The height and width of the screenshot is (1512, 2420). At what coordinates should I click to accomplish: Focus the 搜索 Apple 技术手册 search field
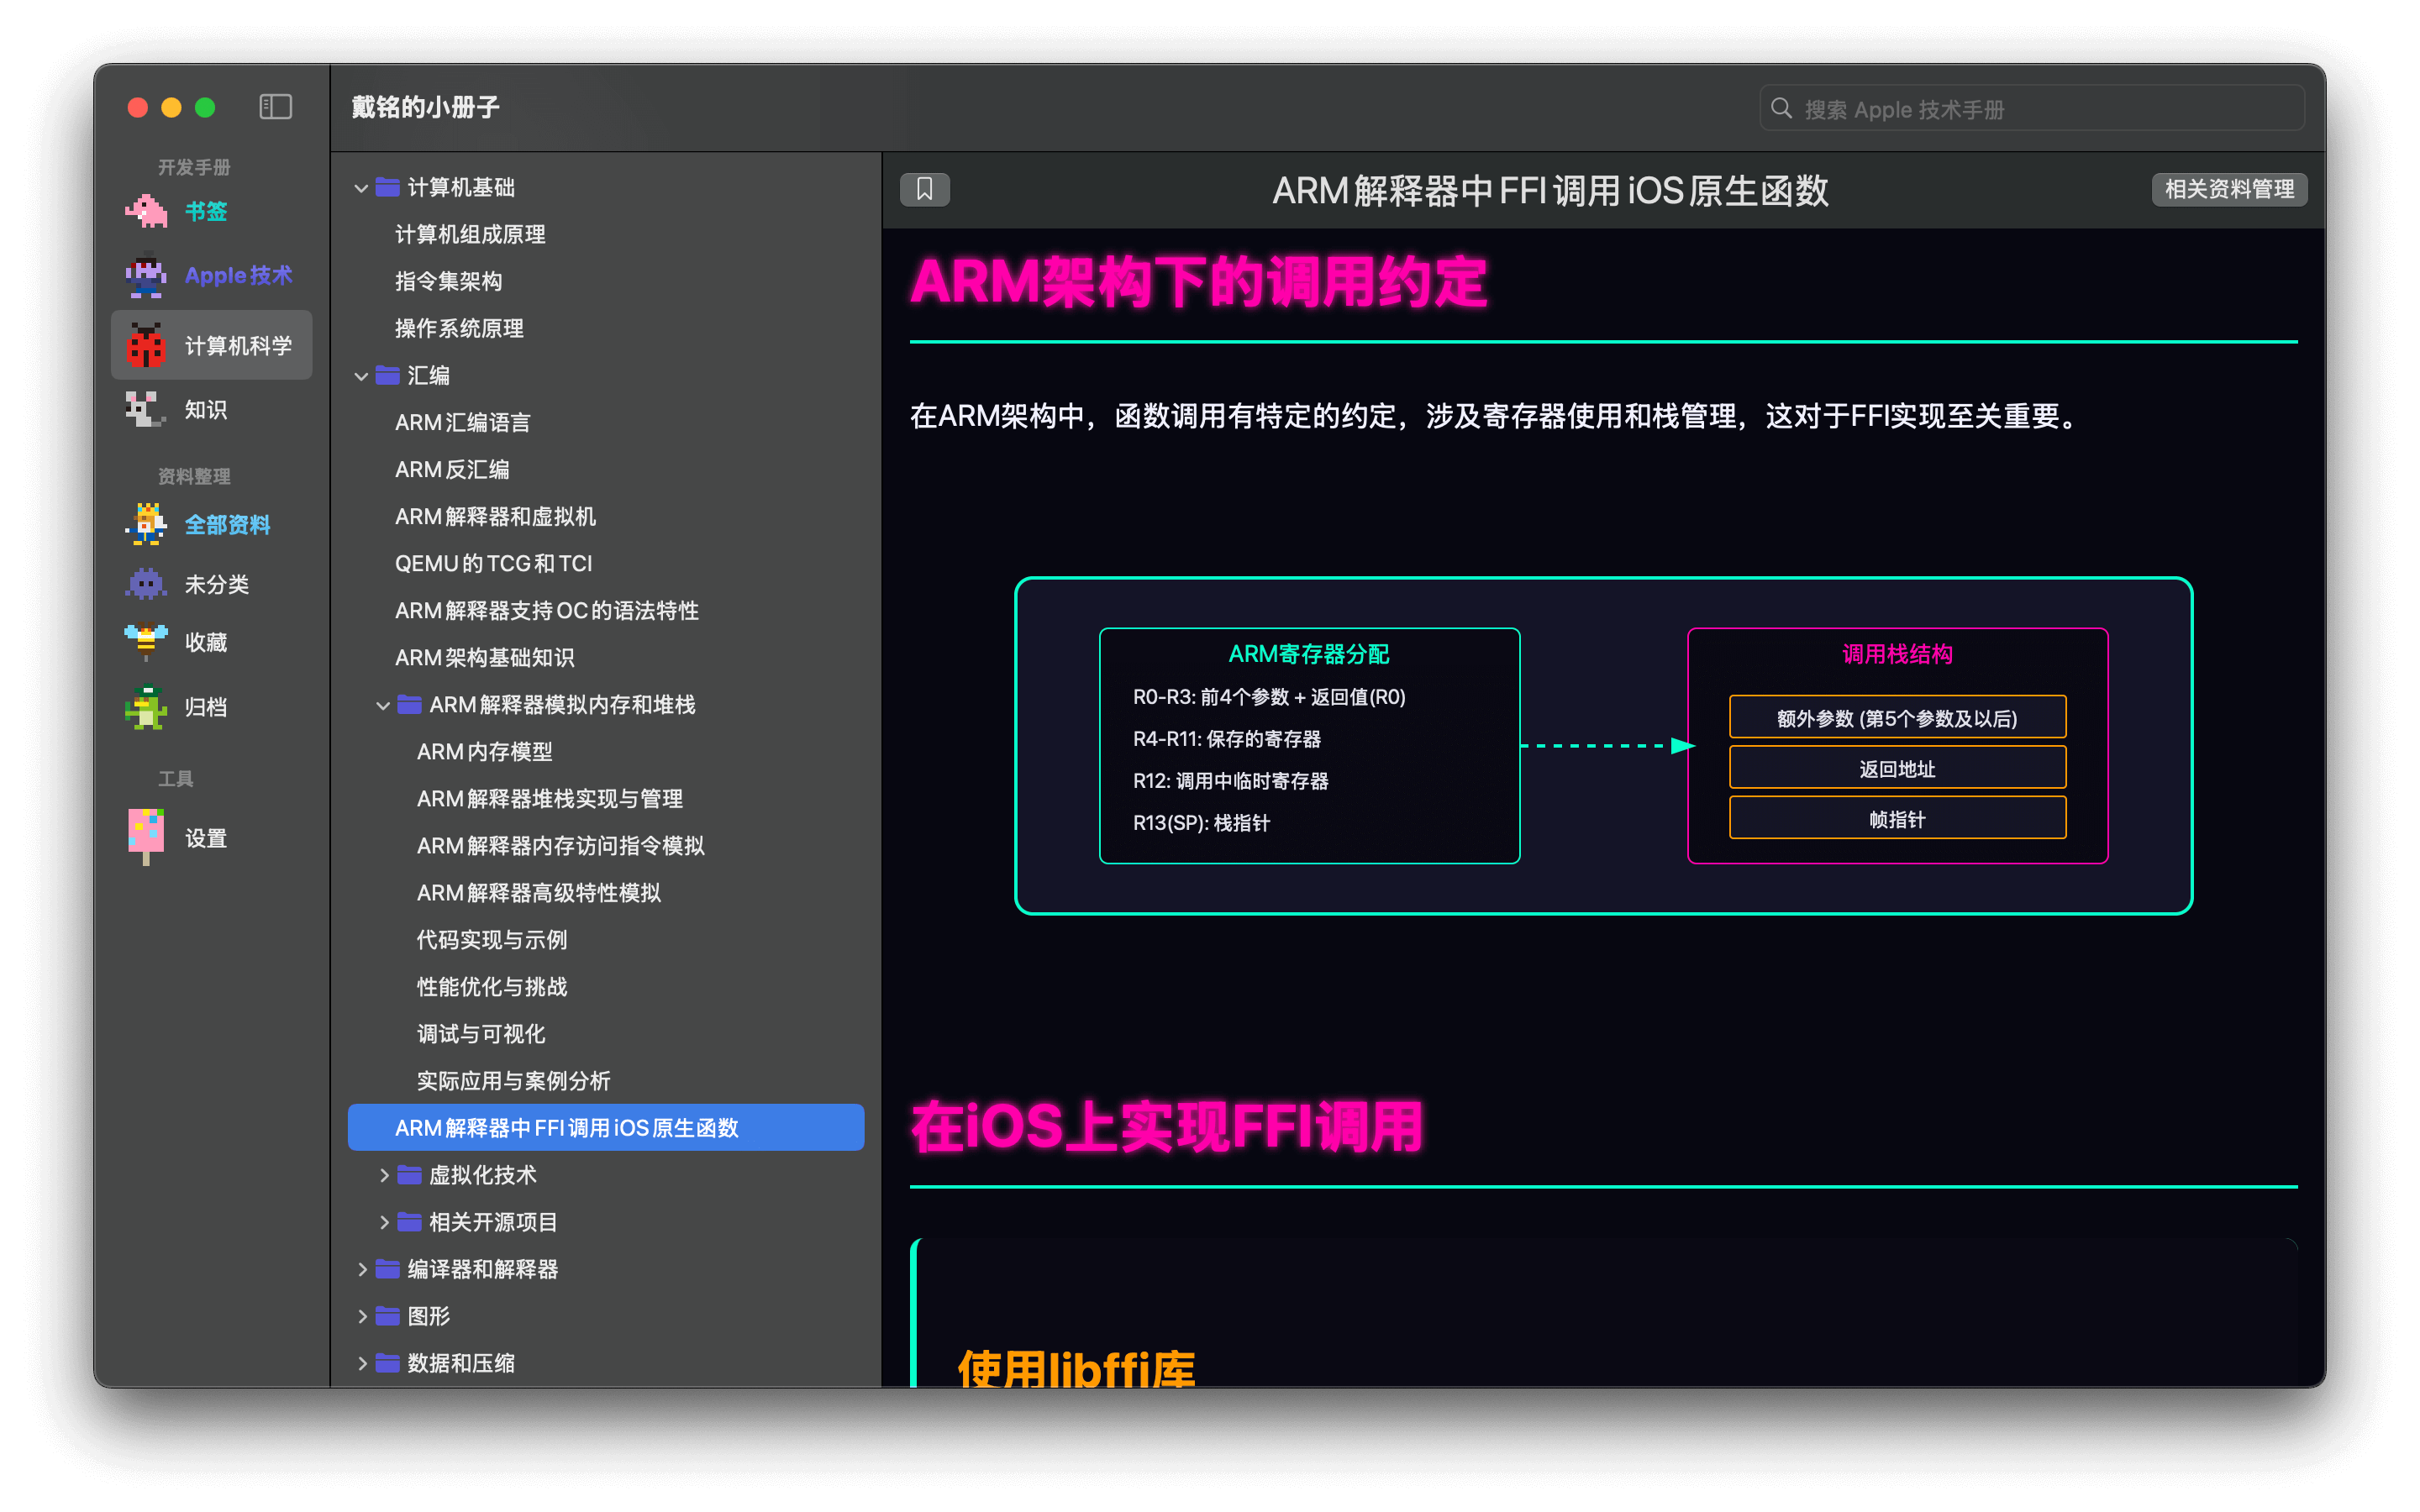pos(2031,108)
